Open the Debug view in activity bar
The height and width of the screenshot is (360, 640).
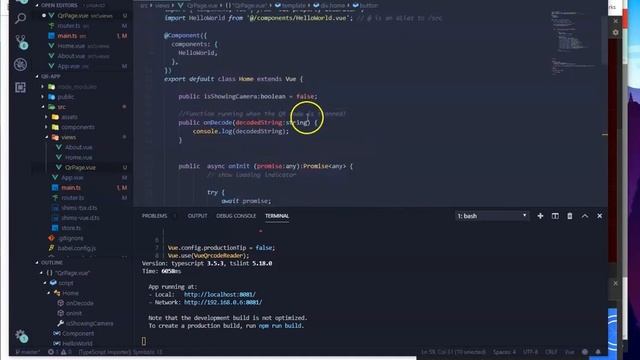(20, 64)
